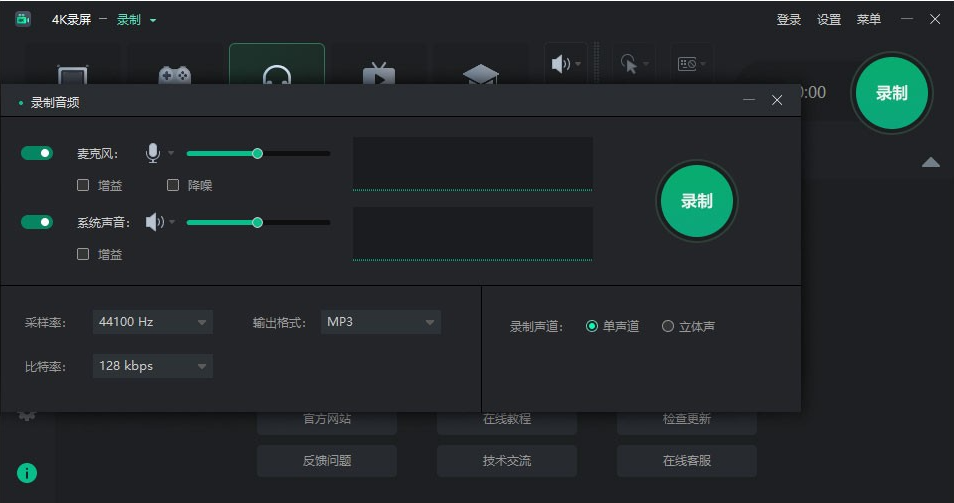The image size is (954, 503).
Task: Click the 麦克风 volume slider handle
Action: [x=257, y=153]
